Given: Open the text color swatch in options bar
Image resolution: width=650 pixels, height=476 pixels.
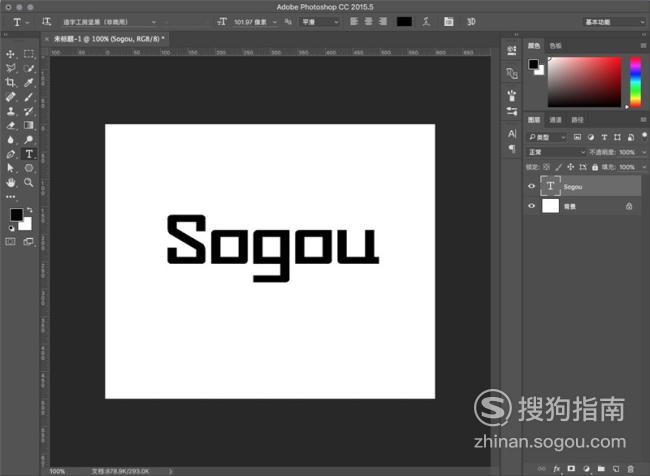Looking at the screenshot, I should tap(404, 22).
